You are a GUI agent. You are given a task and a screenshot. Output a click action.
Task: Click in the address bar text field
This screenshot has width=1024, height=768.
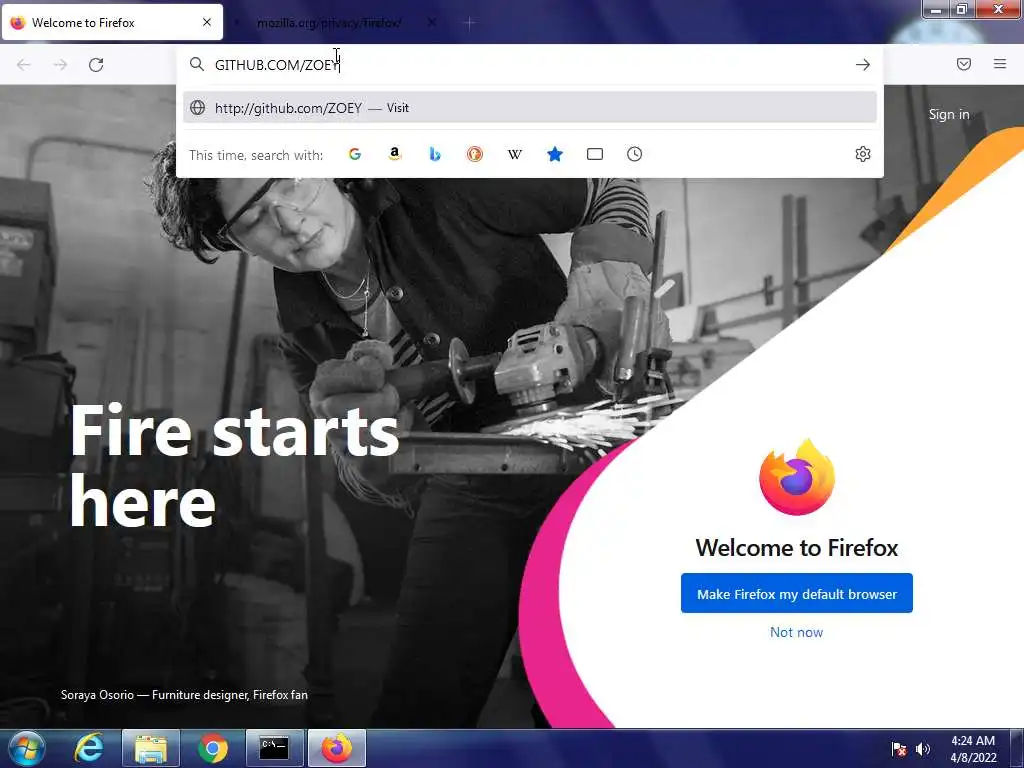(529, 65)
